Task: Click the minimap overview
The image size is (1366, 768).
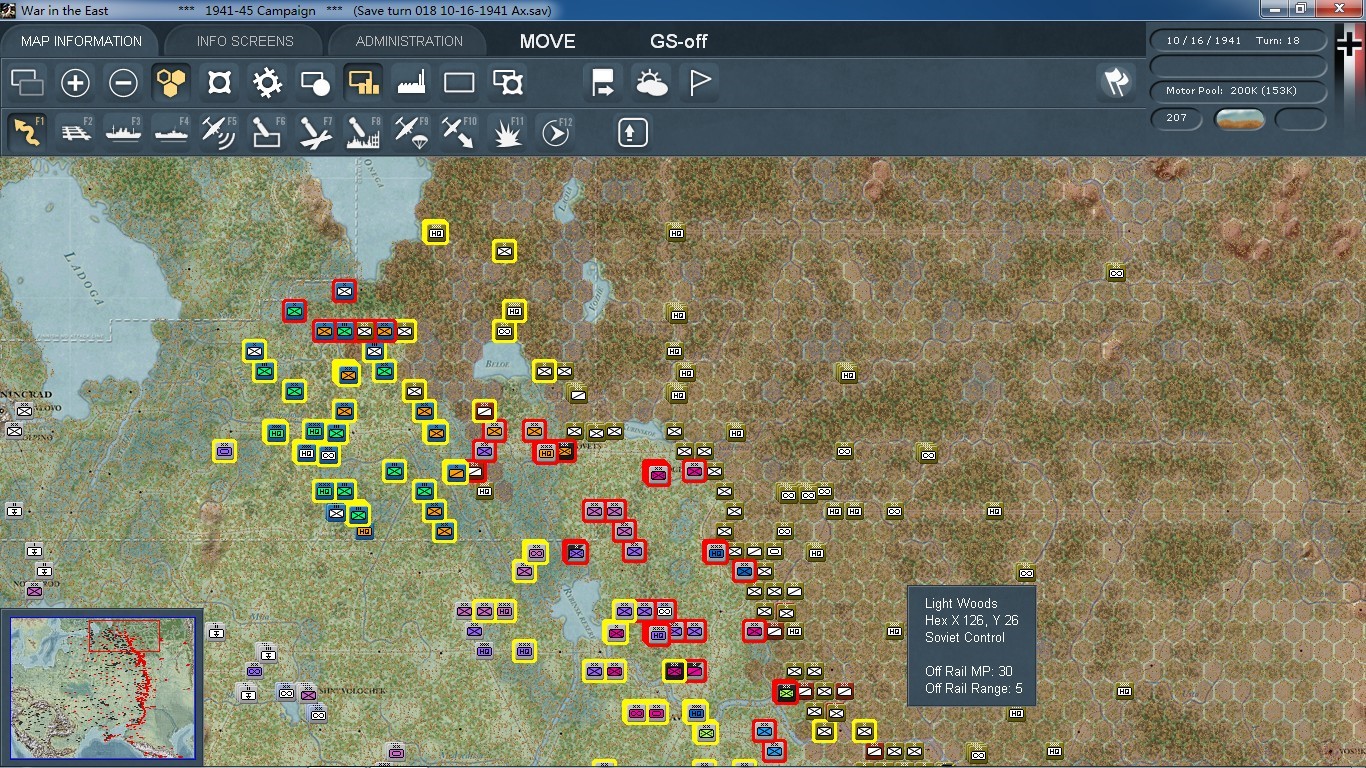Action: point(102,688)
